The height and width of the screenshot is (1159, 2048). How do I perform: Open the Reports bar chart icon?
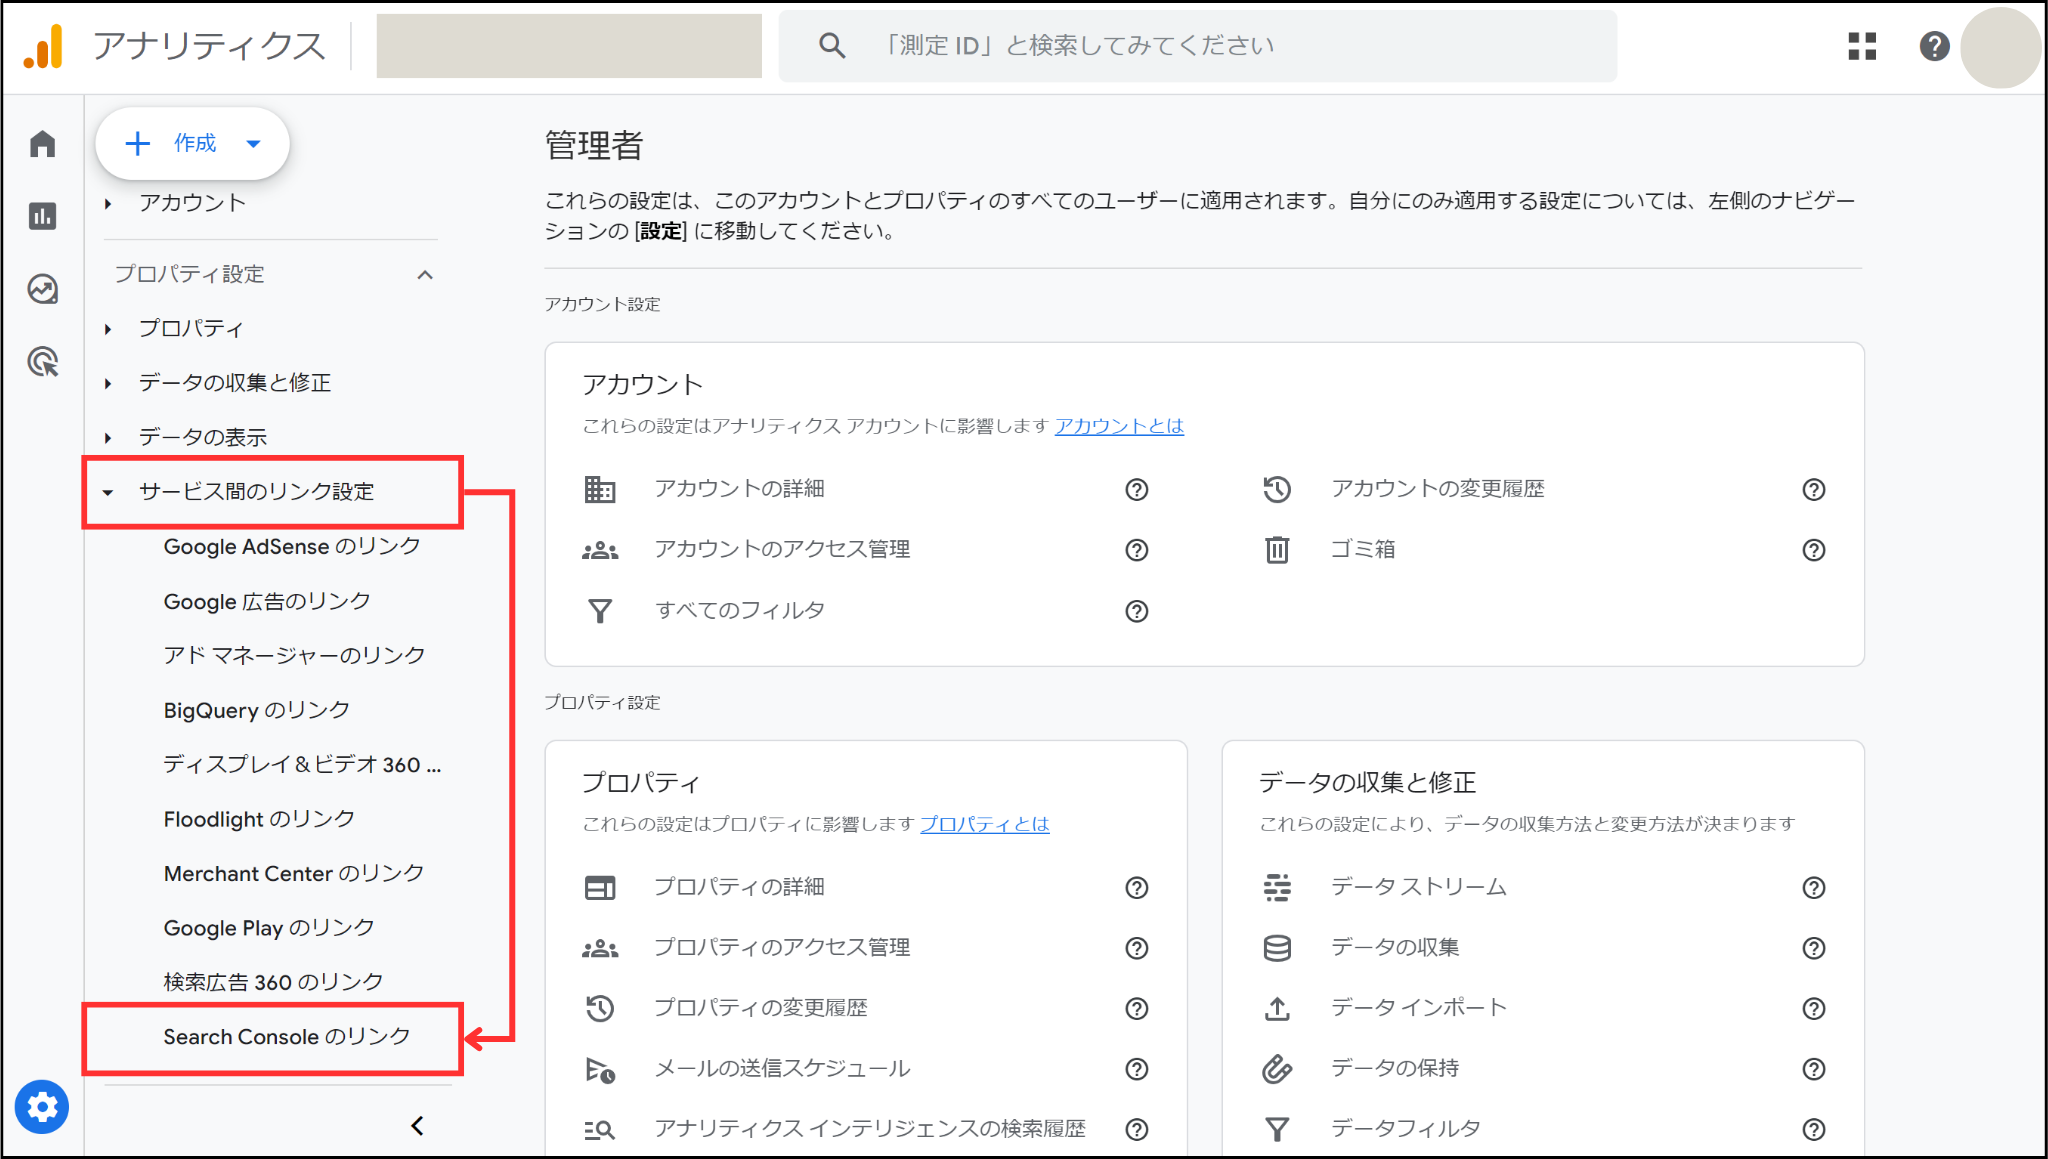(x=42, y=216)
